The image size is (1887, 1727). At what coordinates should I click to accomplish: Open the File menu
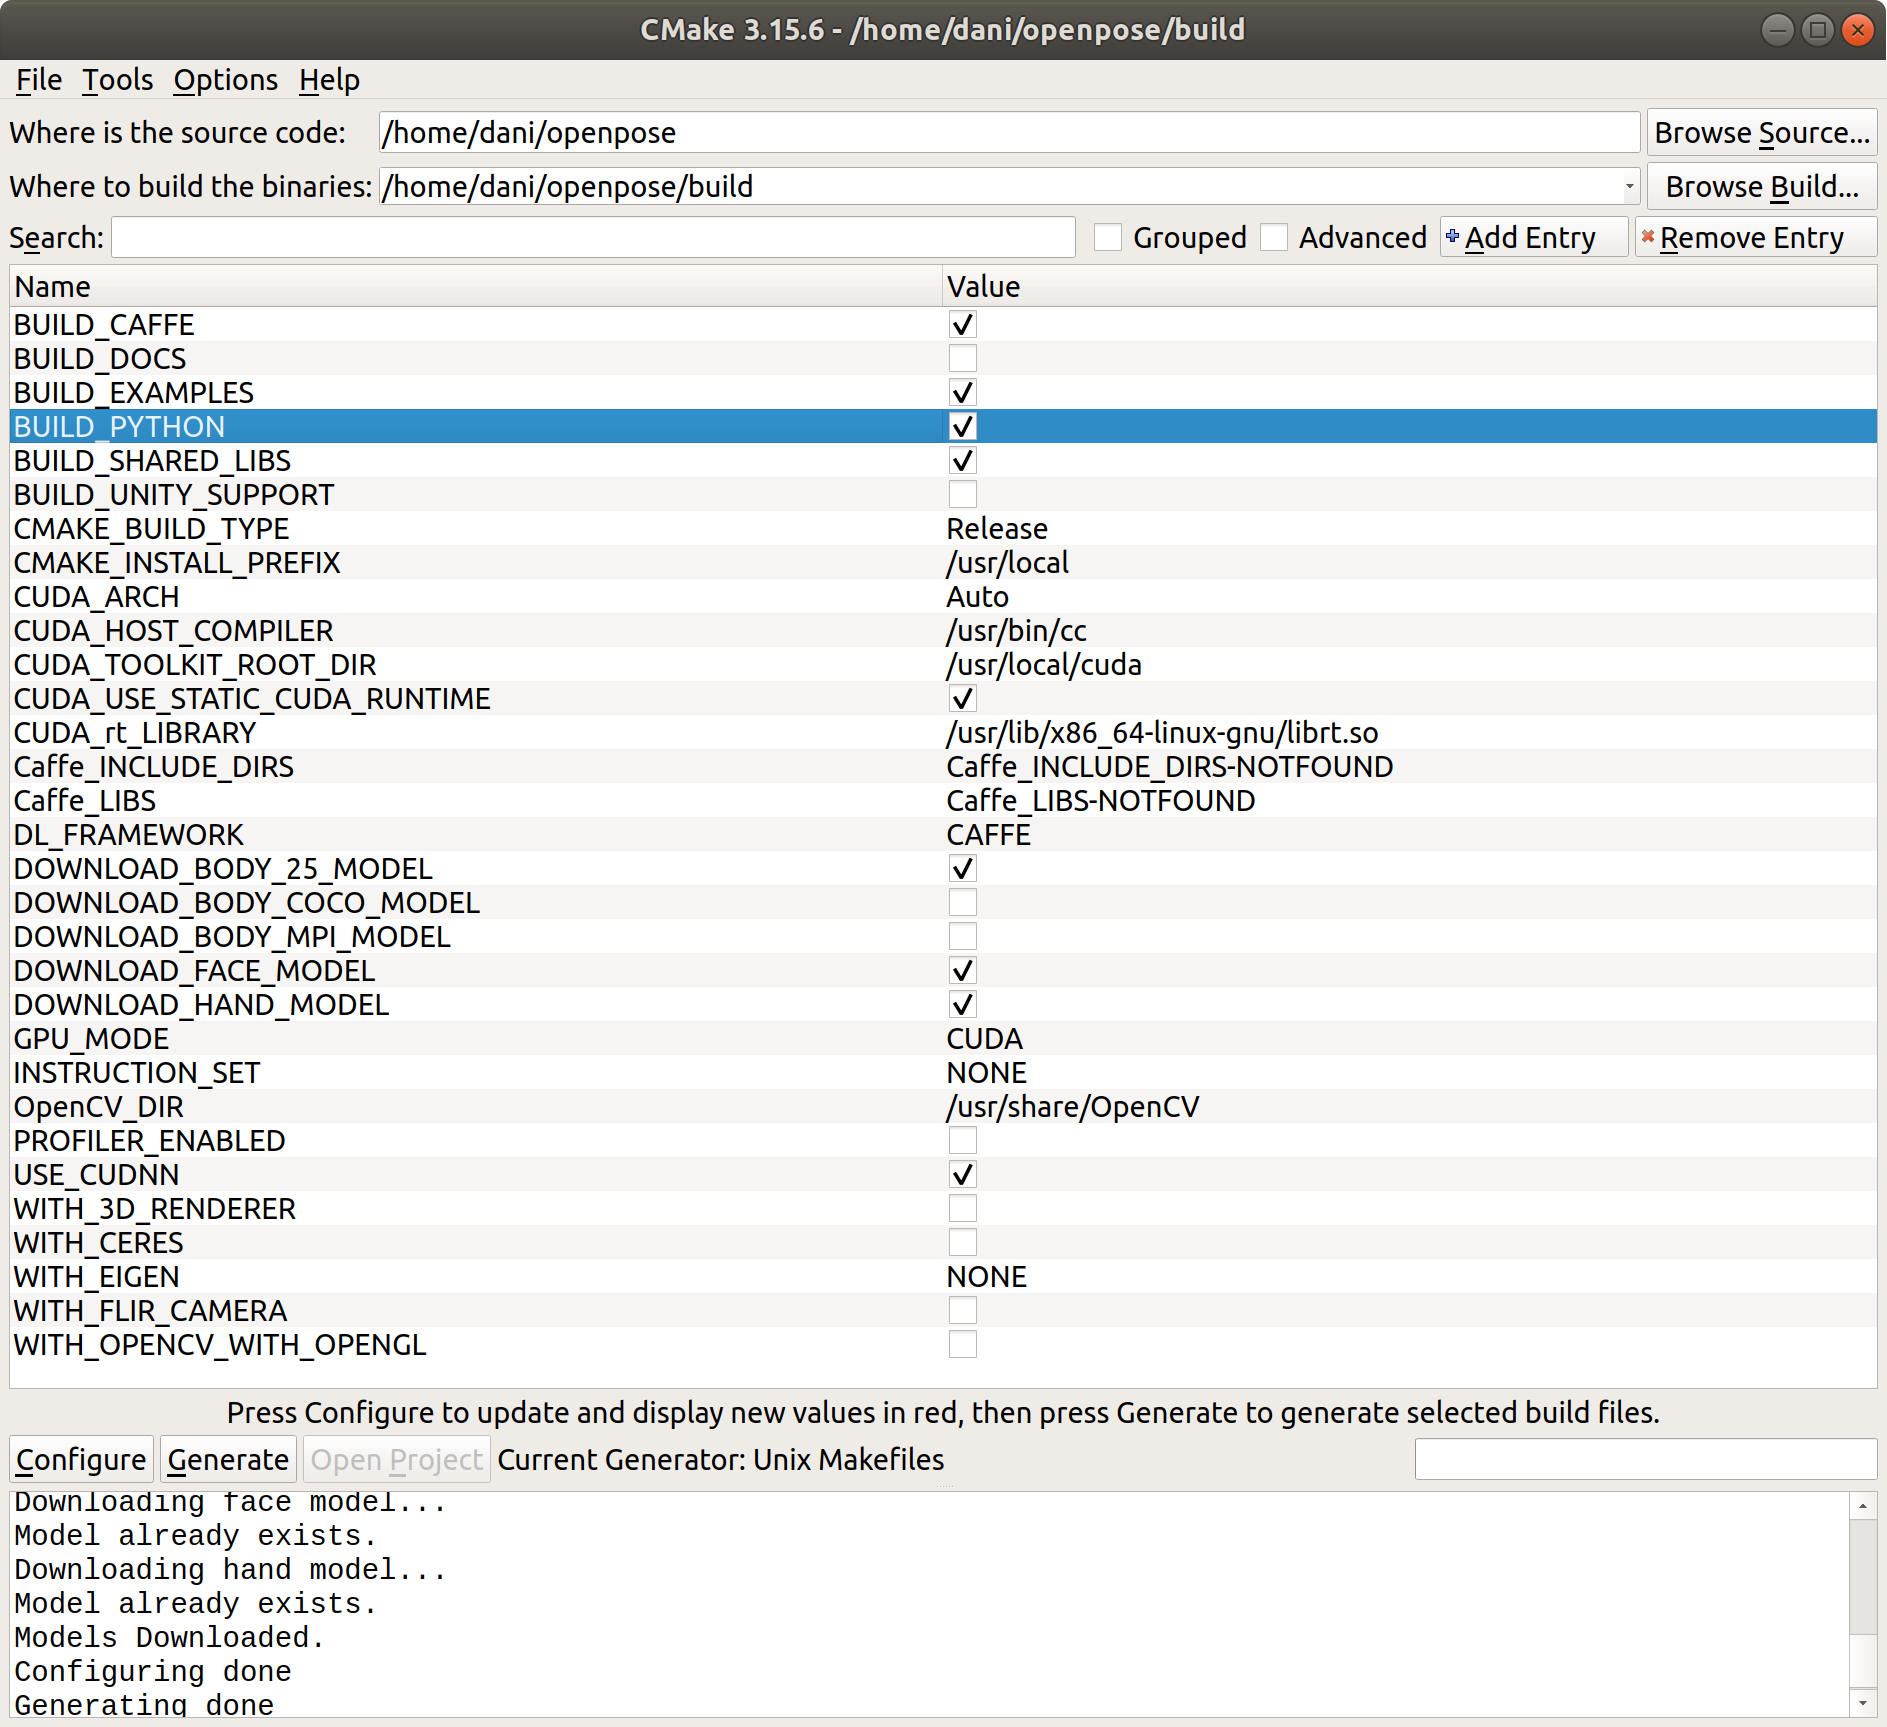coord(39,80)
